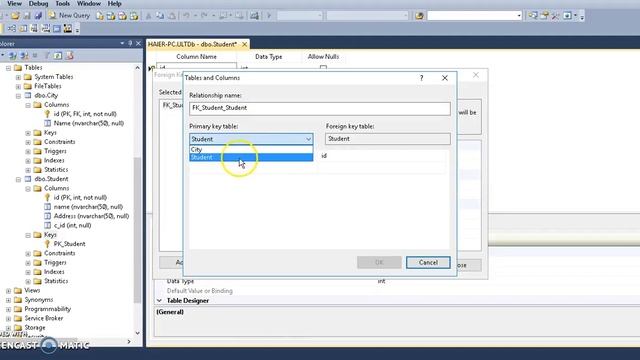Select 'PK_Student' key in tree

69,244
